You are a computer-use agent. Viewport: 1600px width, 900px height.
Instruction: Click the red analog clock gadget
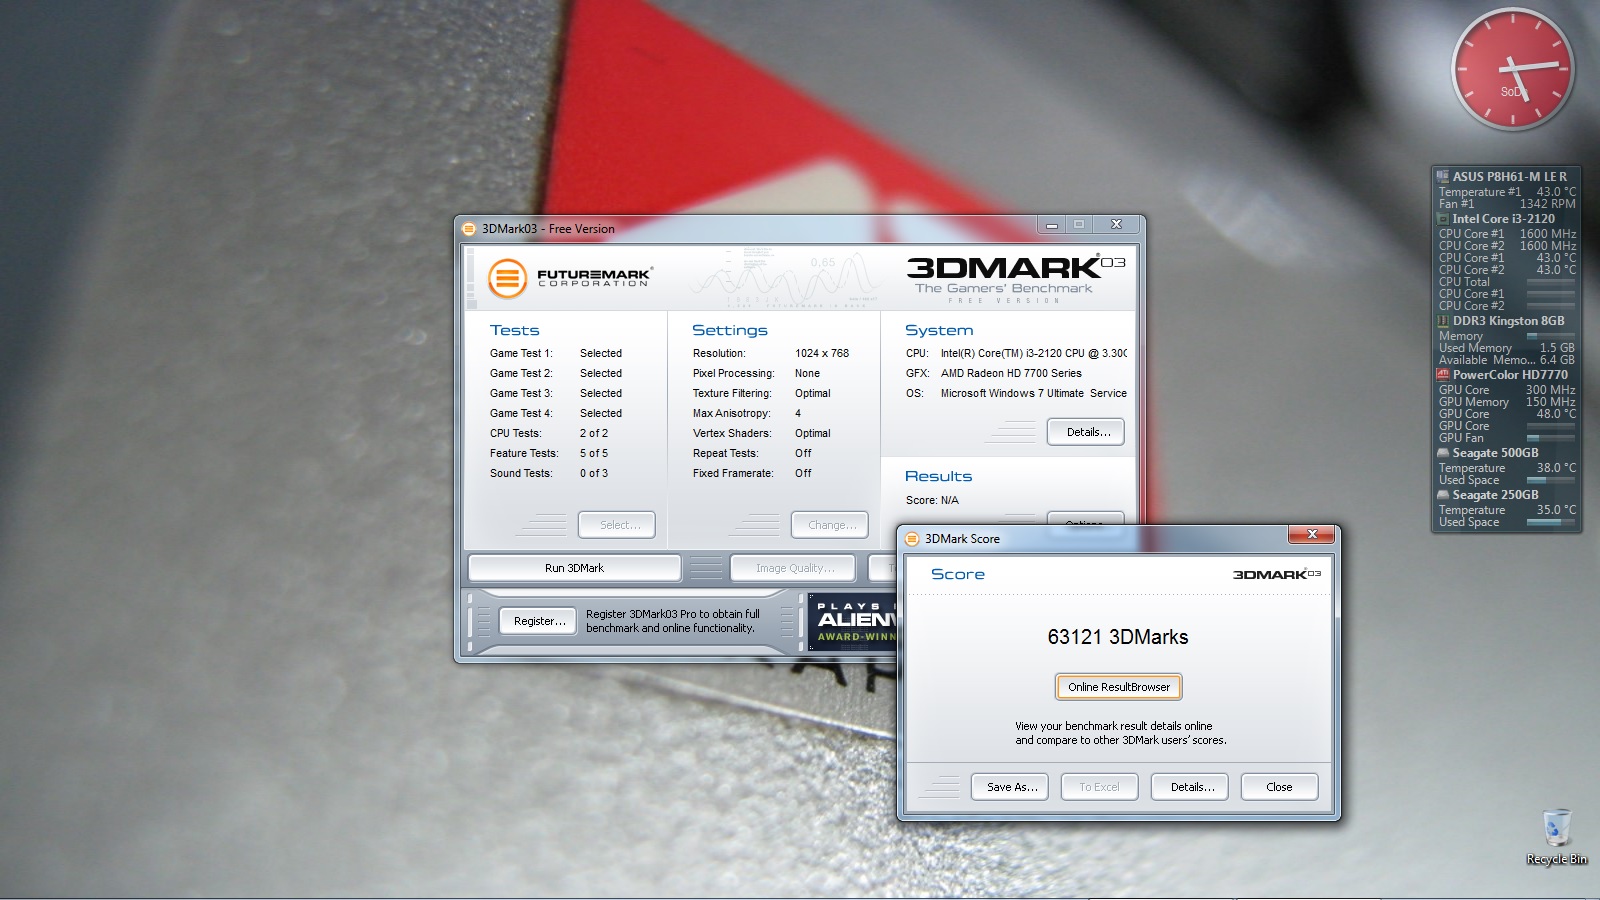(1512, 69)
